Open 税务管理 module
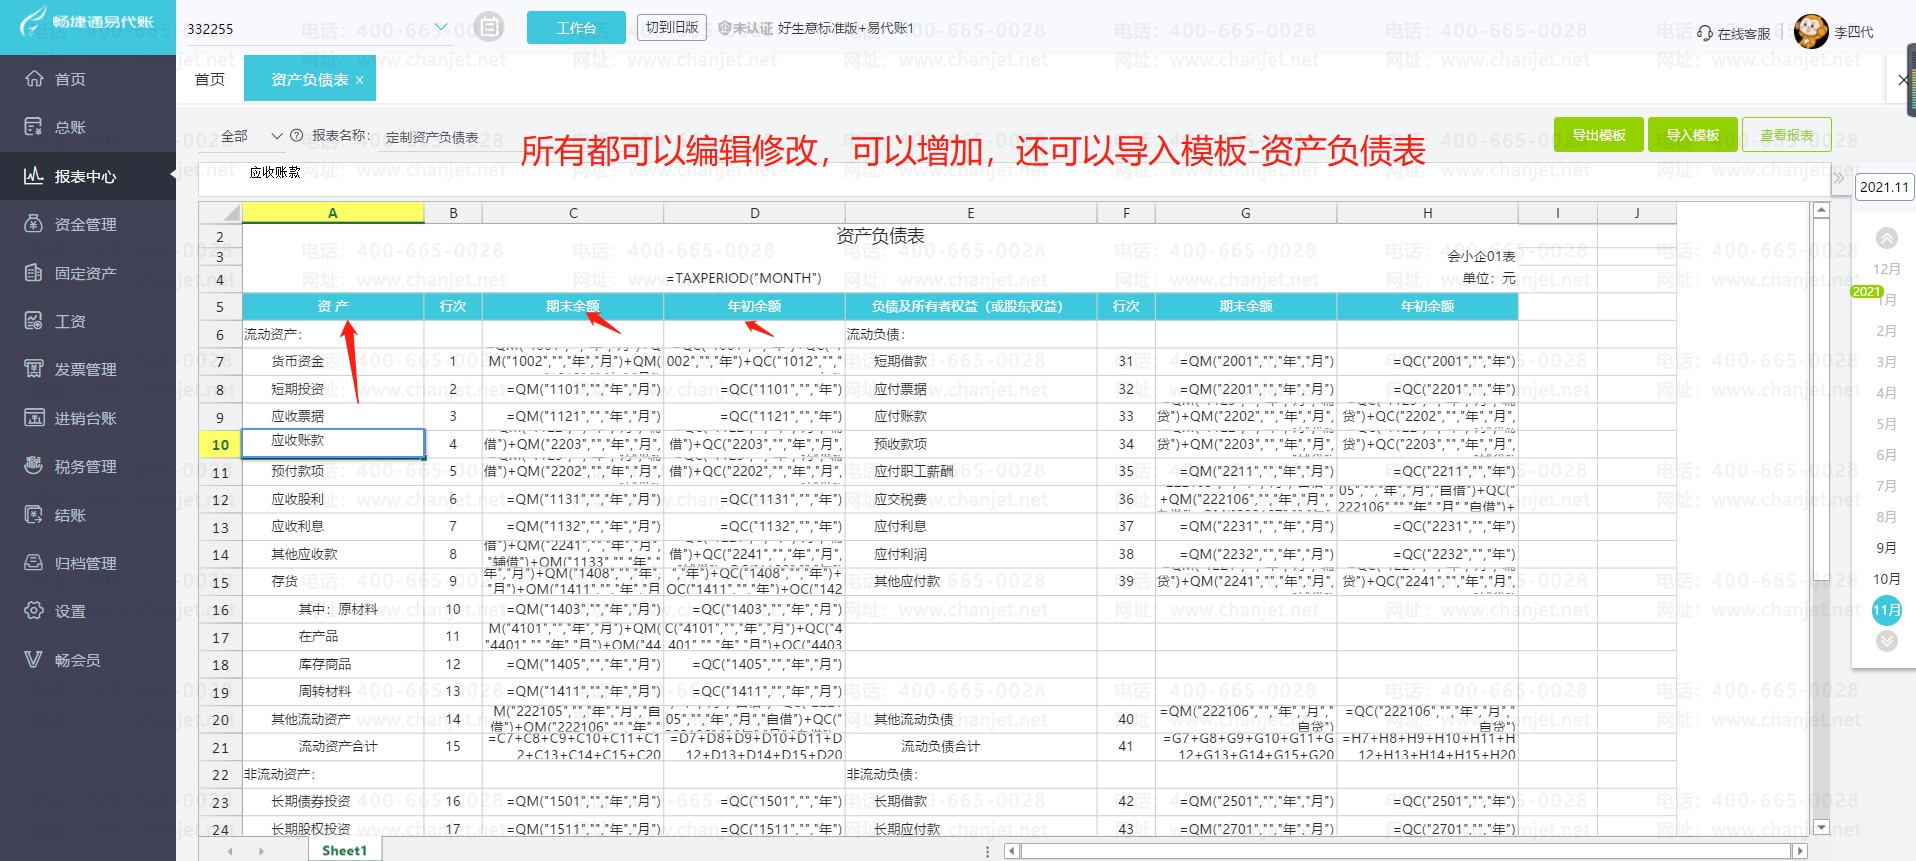This screenshot has width=1916, height=861. (x=85, y=467)
